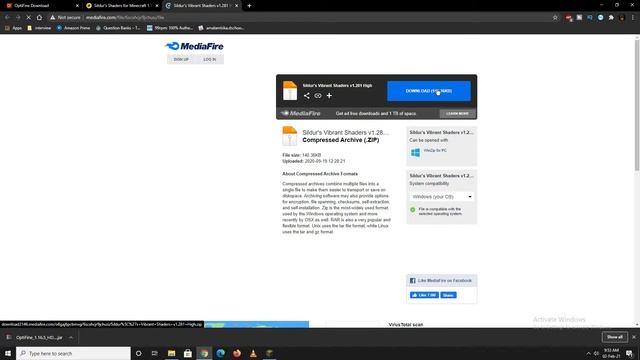Click the Facebook Share button
This screenshot has width=640, height=360.
pos(448,295)
